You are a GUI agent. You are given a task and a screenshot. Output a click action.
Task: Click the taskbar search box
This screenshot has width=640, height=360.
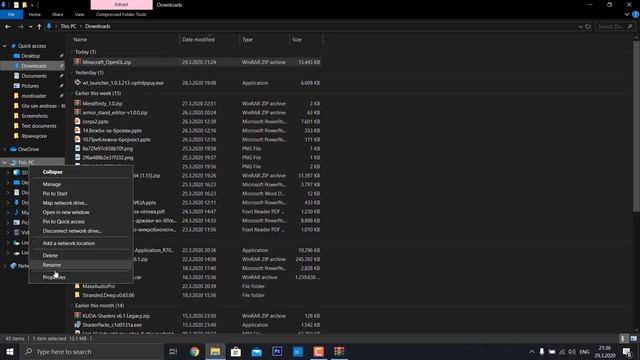point(92,351)
